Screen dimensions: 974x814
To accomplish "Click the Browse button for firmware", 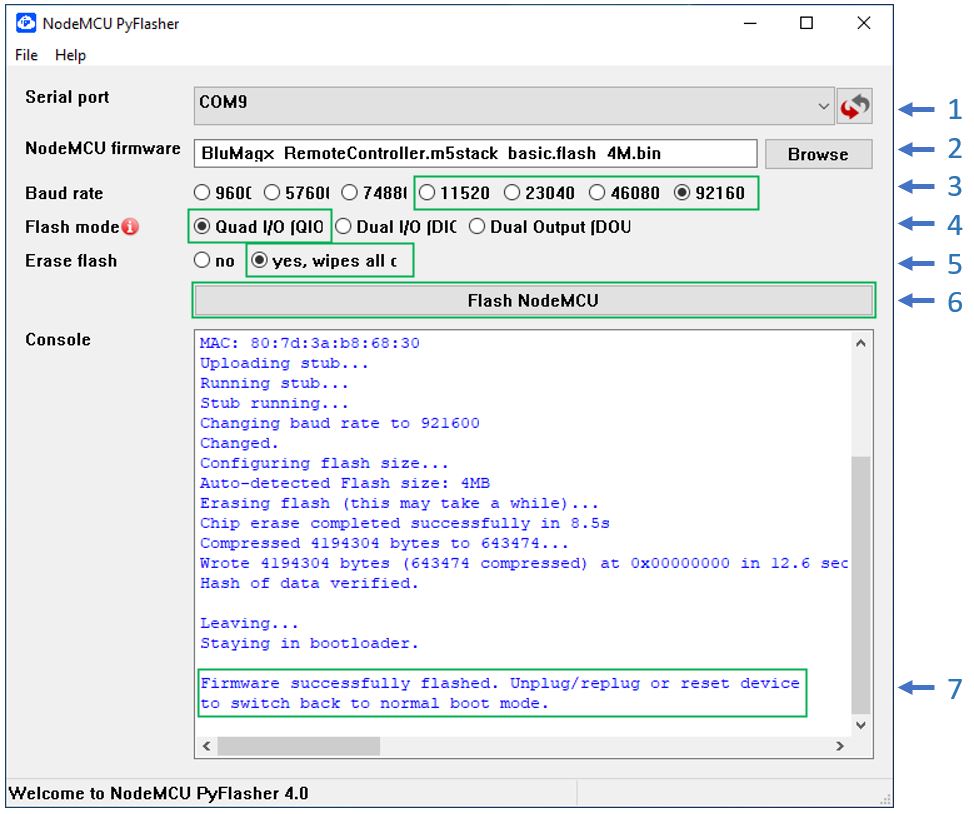I will [818, 154].
